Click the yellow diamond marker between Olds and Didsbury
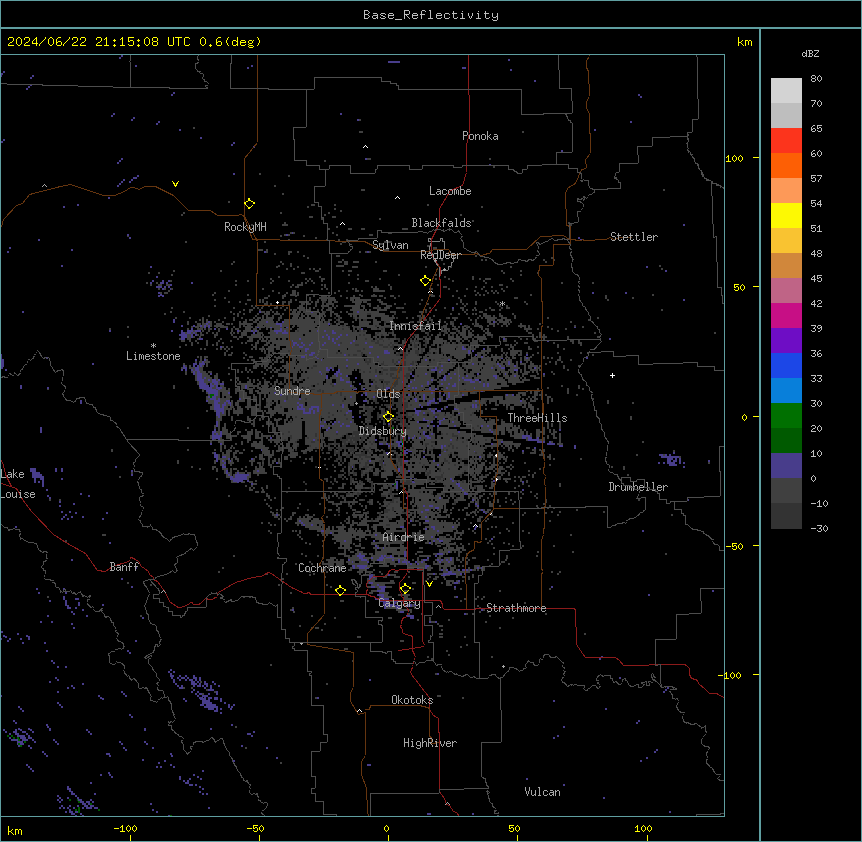Viewport: 862px width, 842px height. coord(388,417)
